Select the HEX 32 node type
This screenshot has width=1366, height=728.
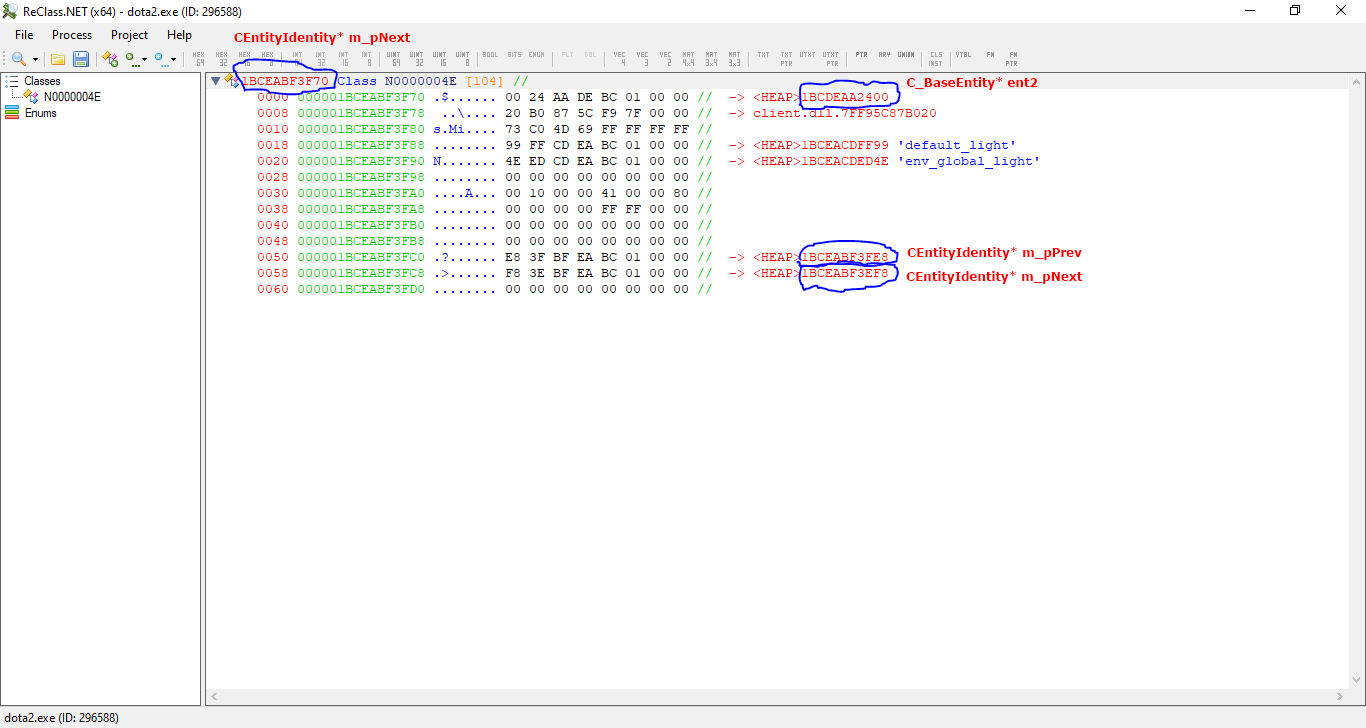[221, 59]
